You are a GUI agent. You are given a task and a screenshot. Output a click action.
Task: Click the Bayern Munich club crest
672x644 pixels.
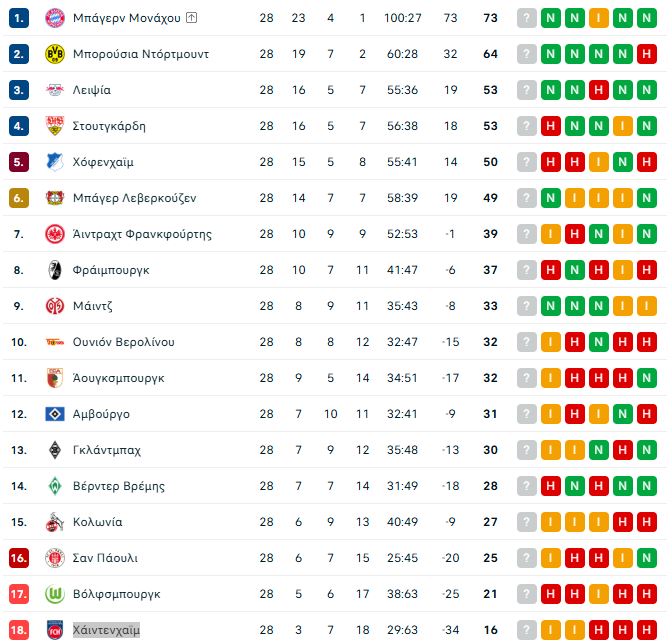click(x=55, y=18)
